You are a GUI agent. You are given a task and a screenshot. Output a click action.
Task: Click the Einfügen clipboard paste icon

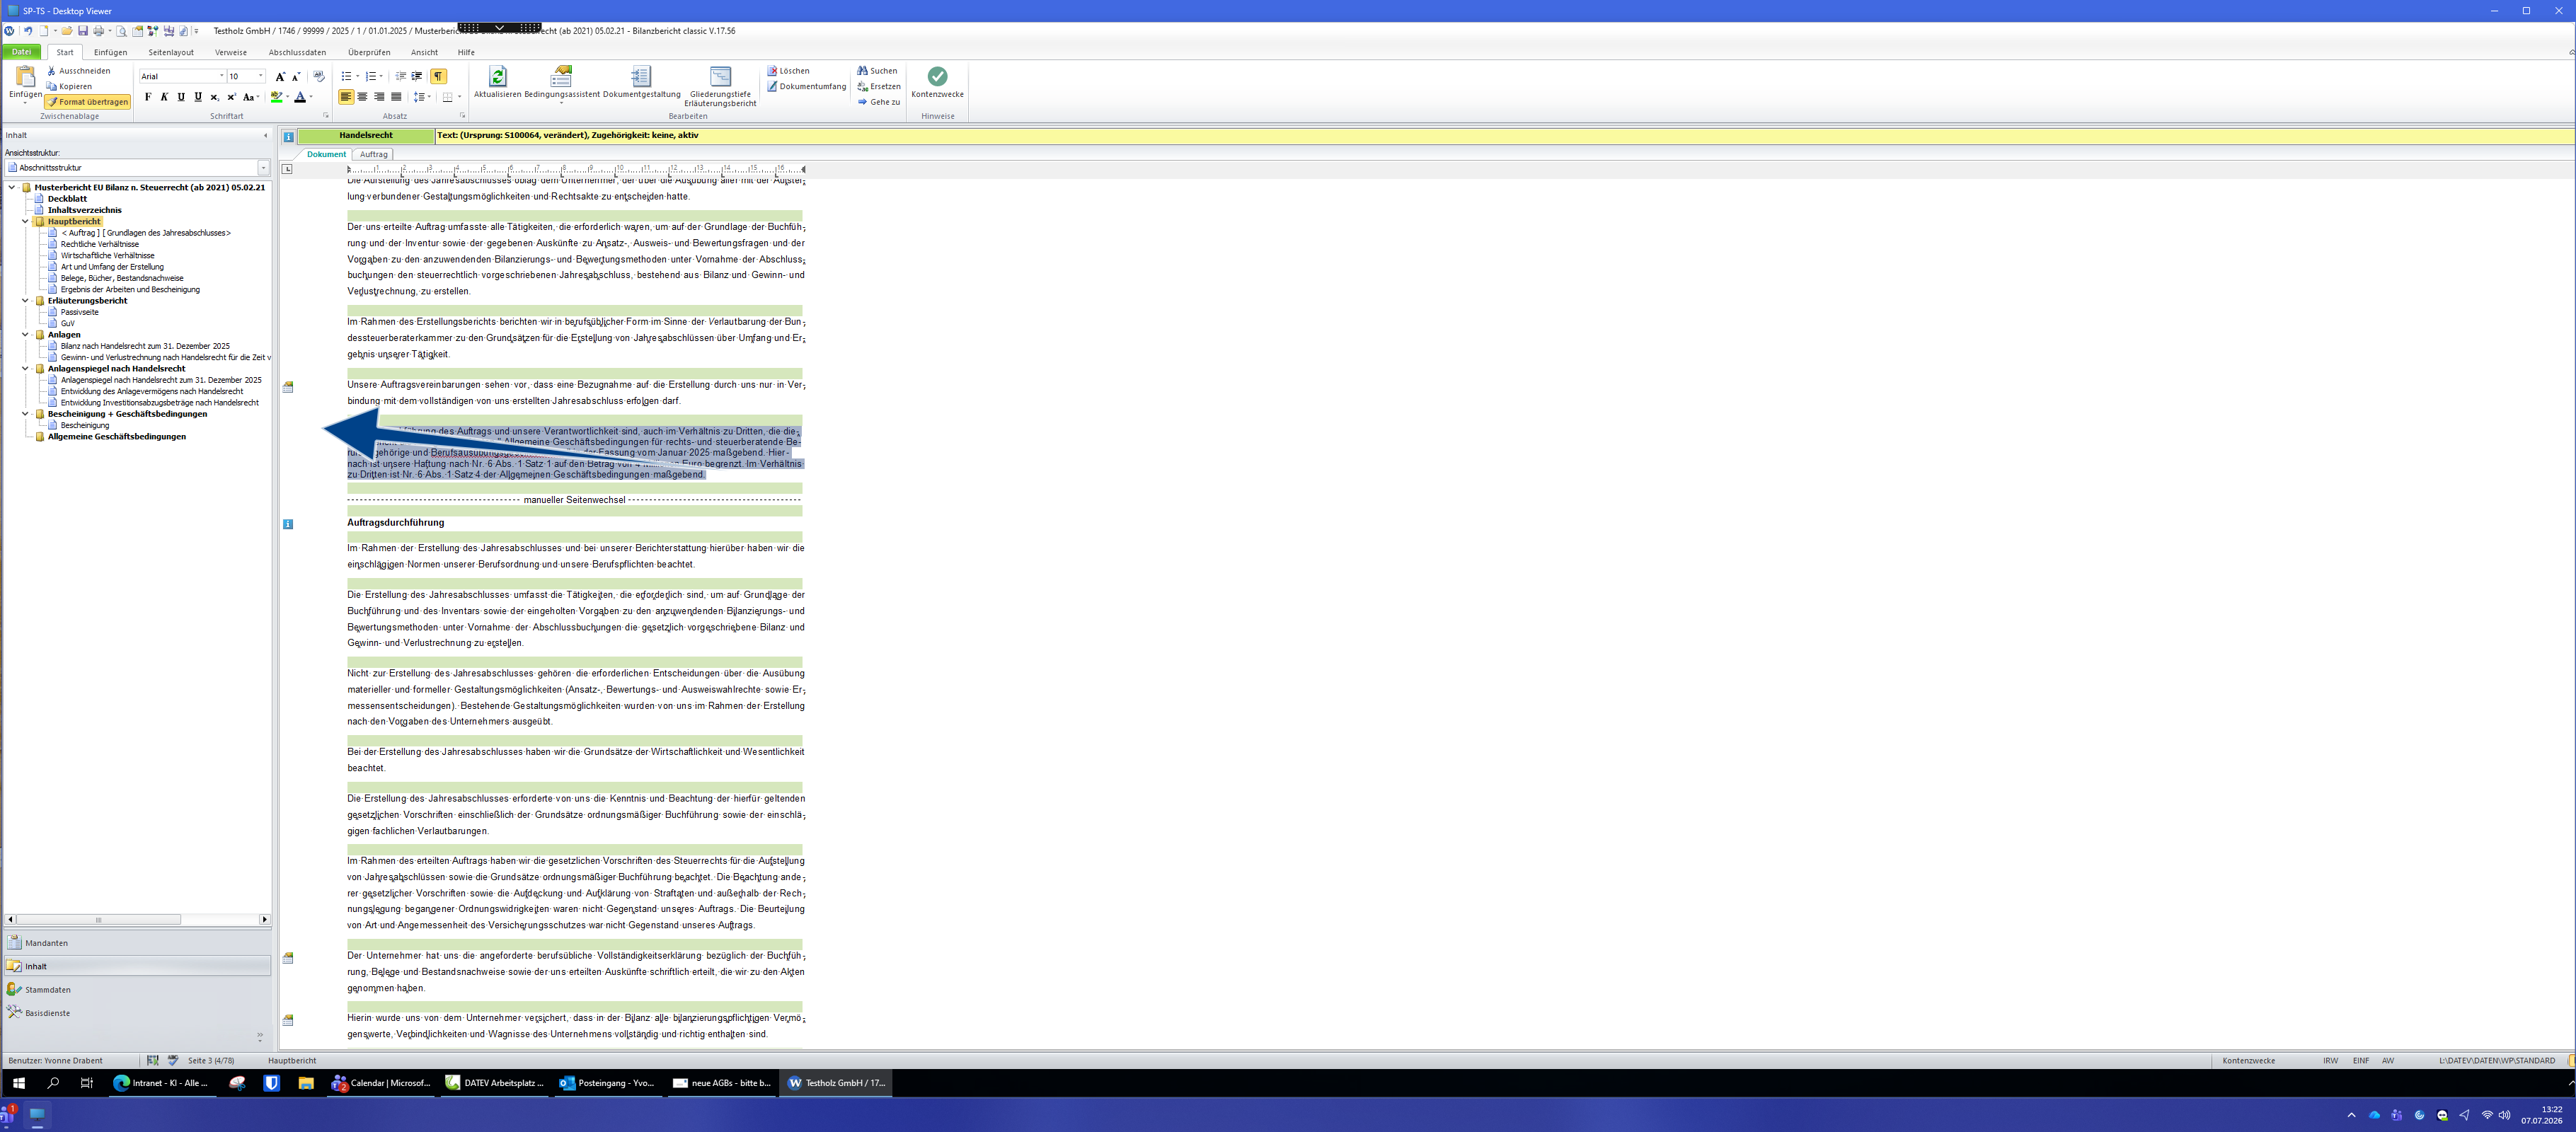click(25, 76)
